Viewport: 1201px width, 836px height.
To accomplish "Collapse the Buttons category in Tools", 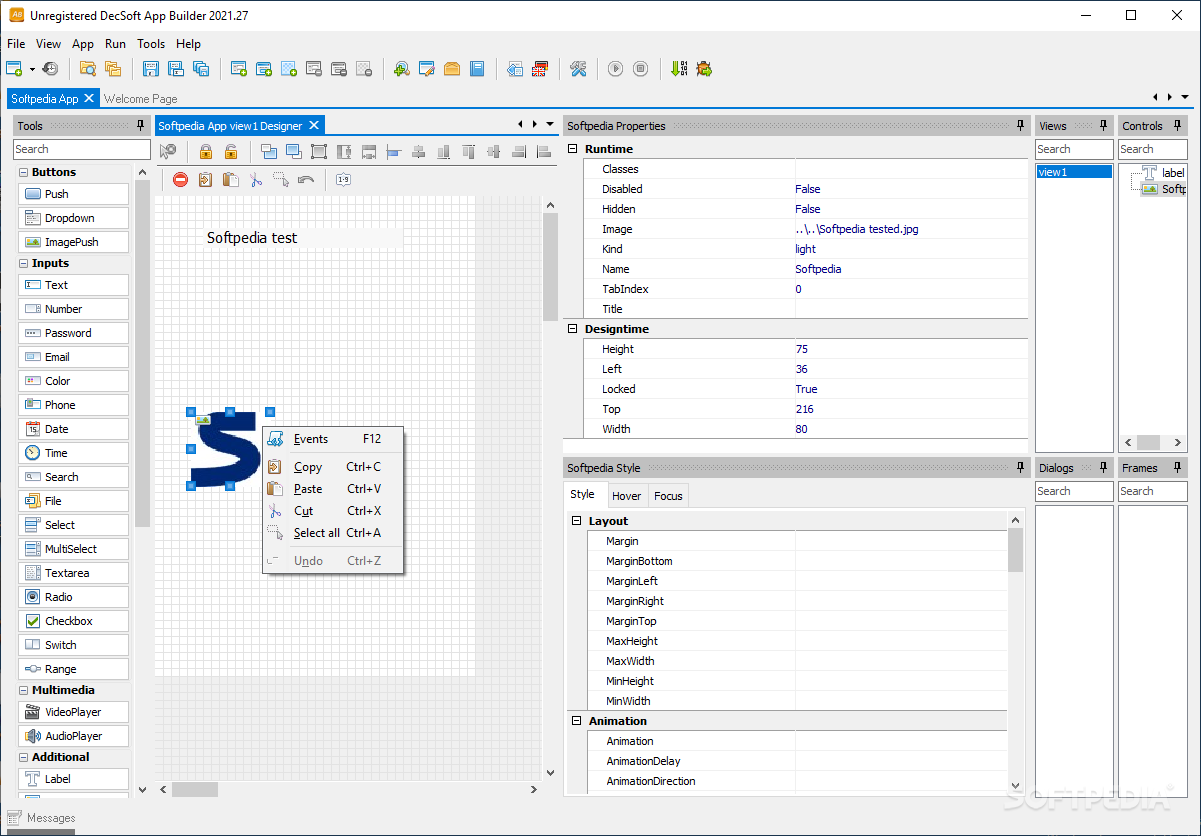I will click(x=24, y=172).
